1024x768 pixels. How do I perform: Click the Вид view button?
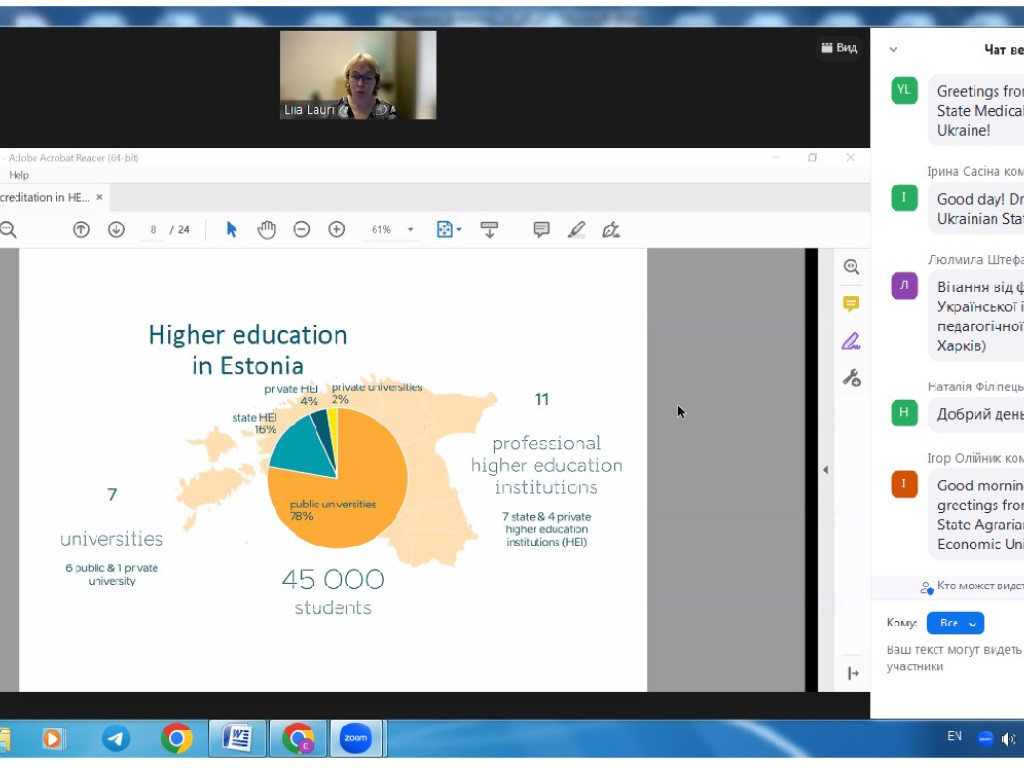coord(839,48)
